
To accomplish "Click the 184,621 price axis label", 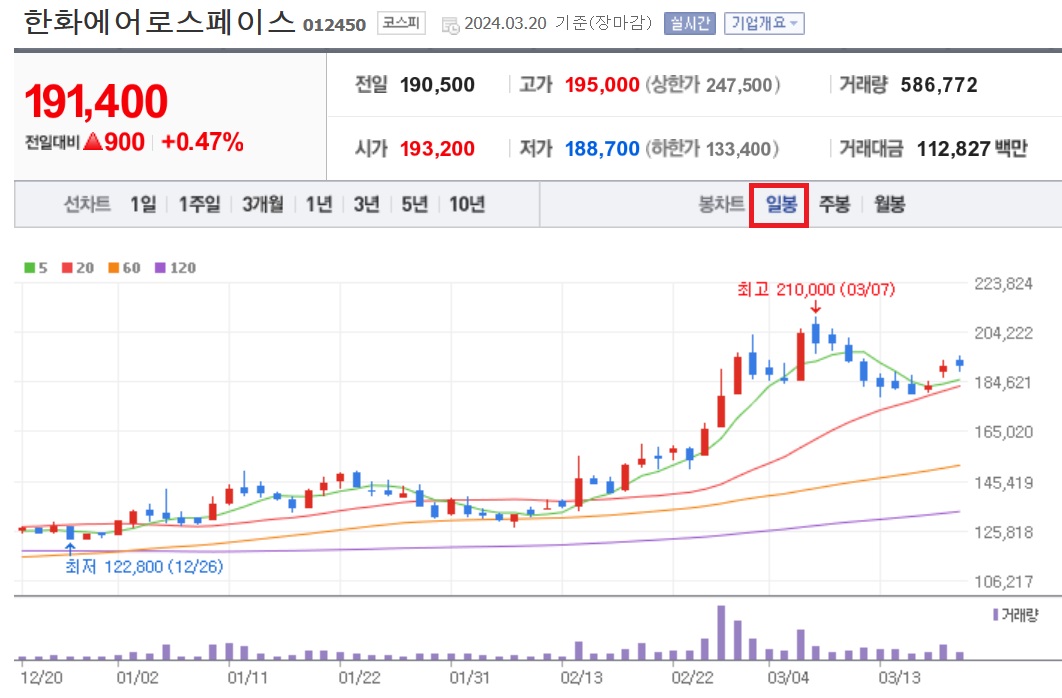I will pos(1003,383).
